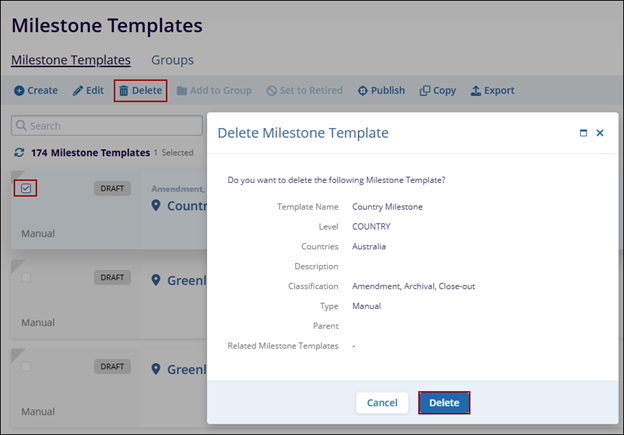Uncheck the selected first template checkbox
This screenshot has width=624, height=435.
pyautogui.click(x=26, y=188)
